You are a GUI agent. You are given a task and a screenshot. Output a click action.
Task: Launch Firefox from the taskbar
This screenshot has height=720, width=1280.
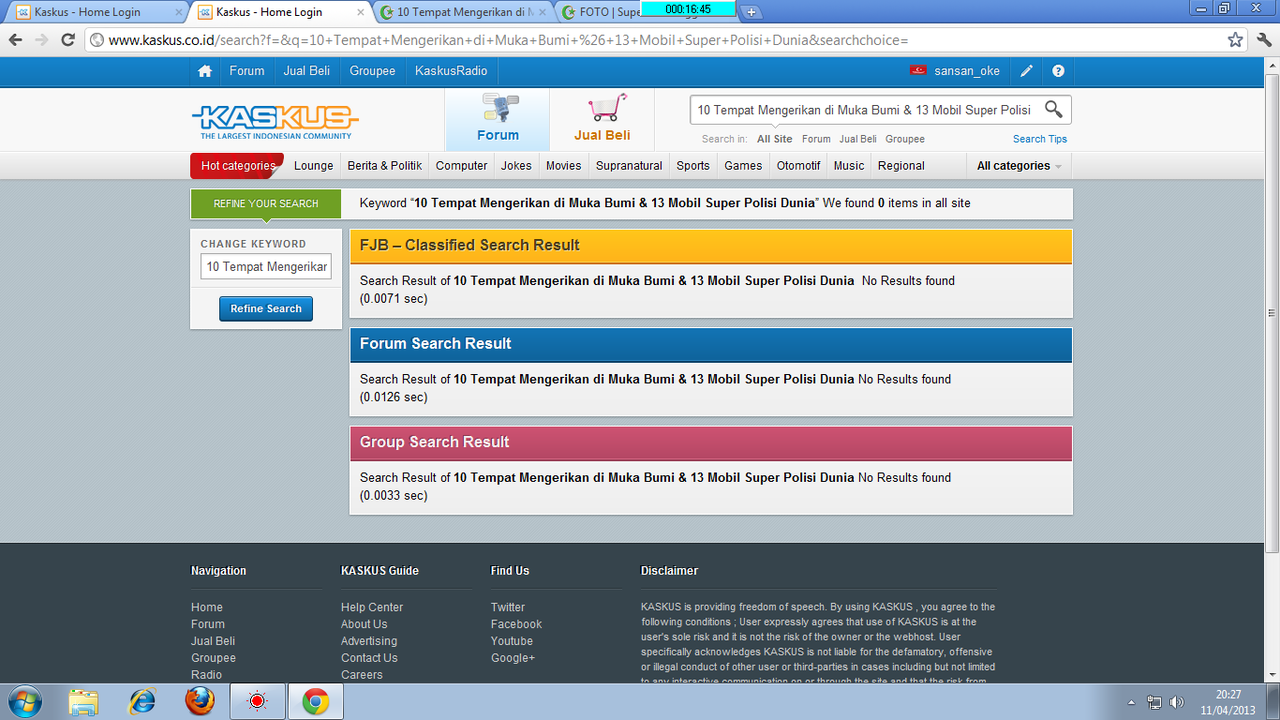click(x=200, y=702)
